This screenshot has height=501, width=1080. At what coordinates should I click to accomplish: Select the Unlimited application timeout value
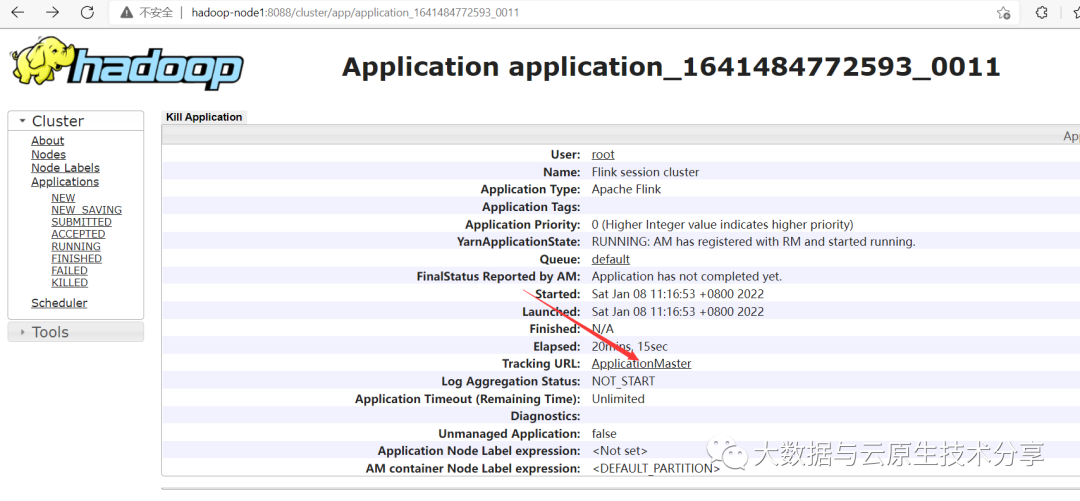click(618, 399)
